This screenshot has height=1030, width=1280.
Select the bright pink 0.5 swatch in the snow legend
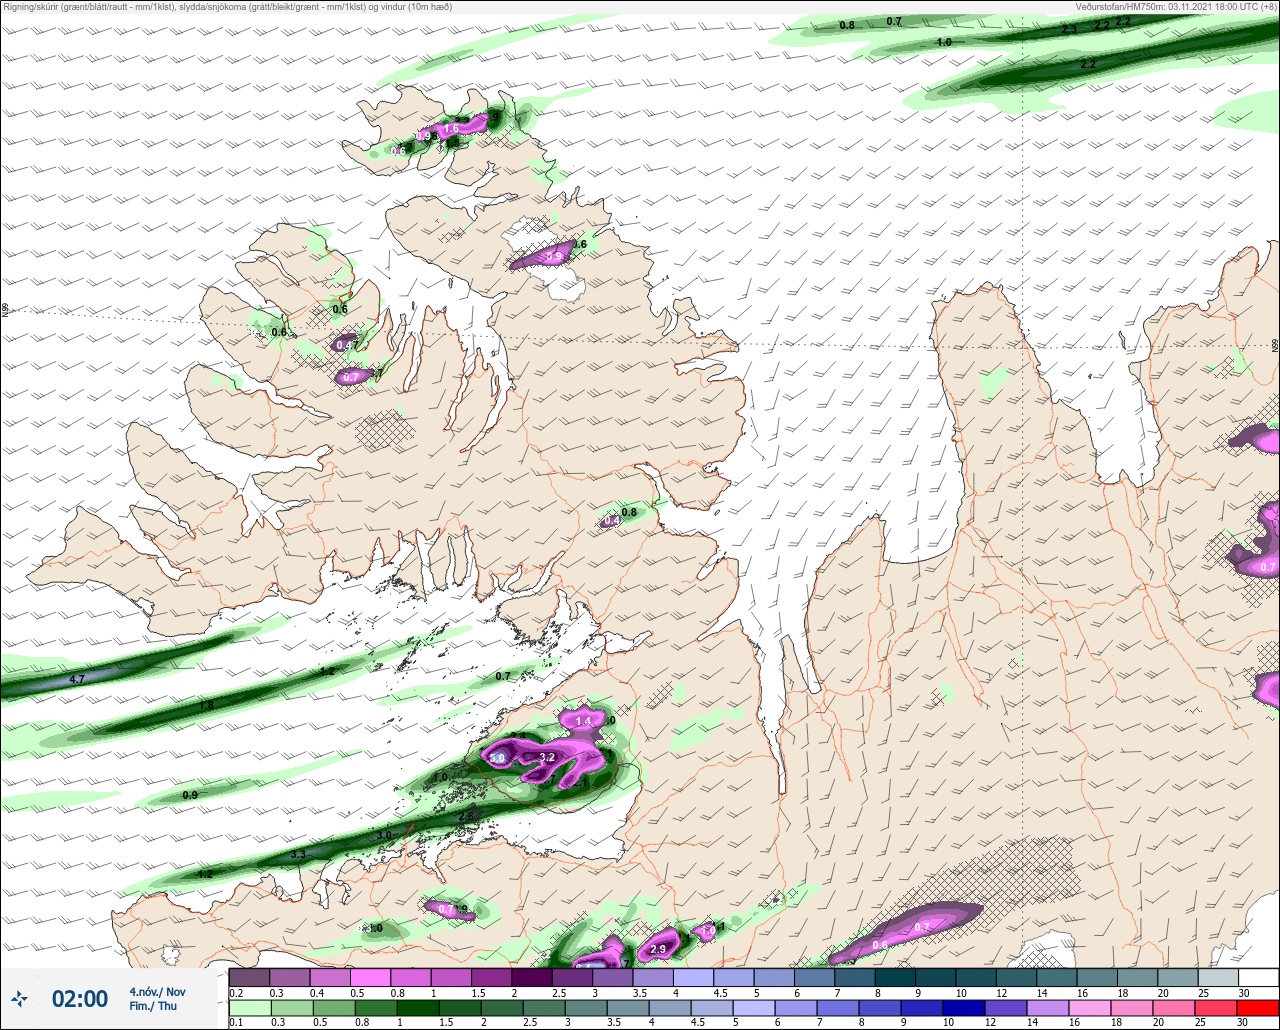pyautogui.click(x=370, y=977)
